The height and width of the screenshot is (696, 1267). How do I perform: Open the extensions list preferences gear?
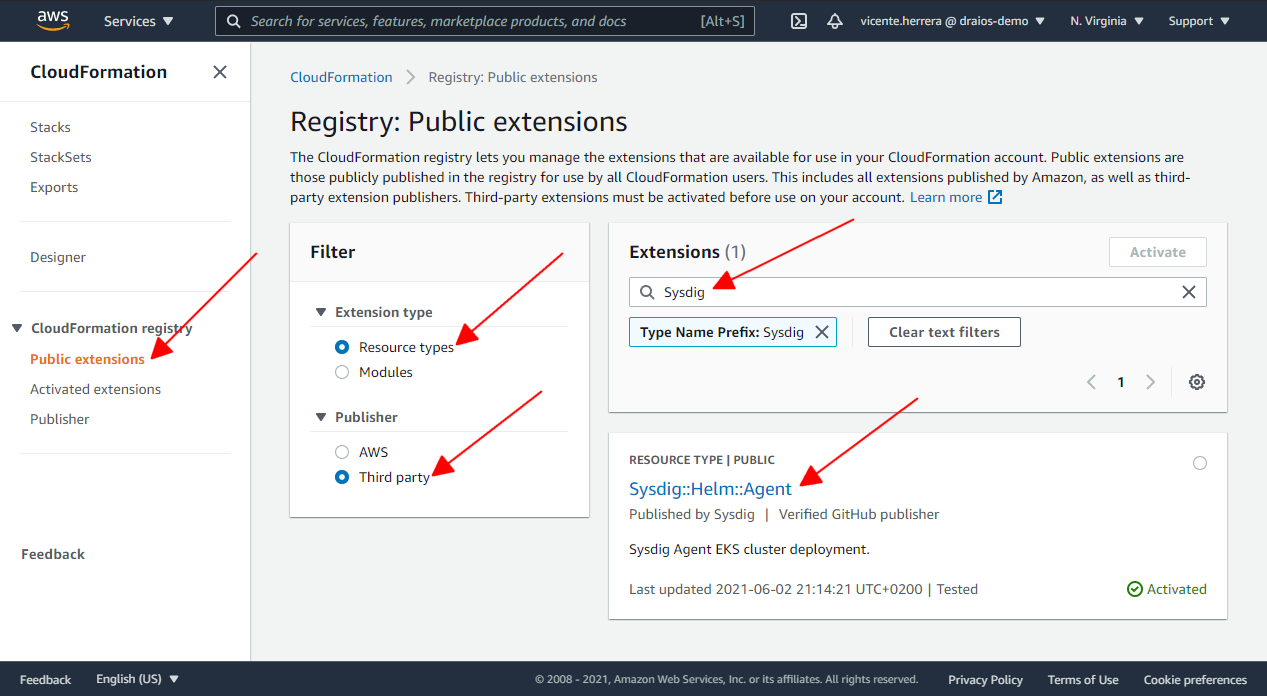pos(1197,382)
